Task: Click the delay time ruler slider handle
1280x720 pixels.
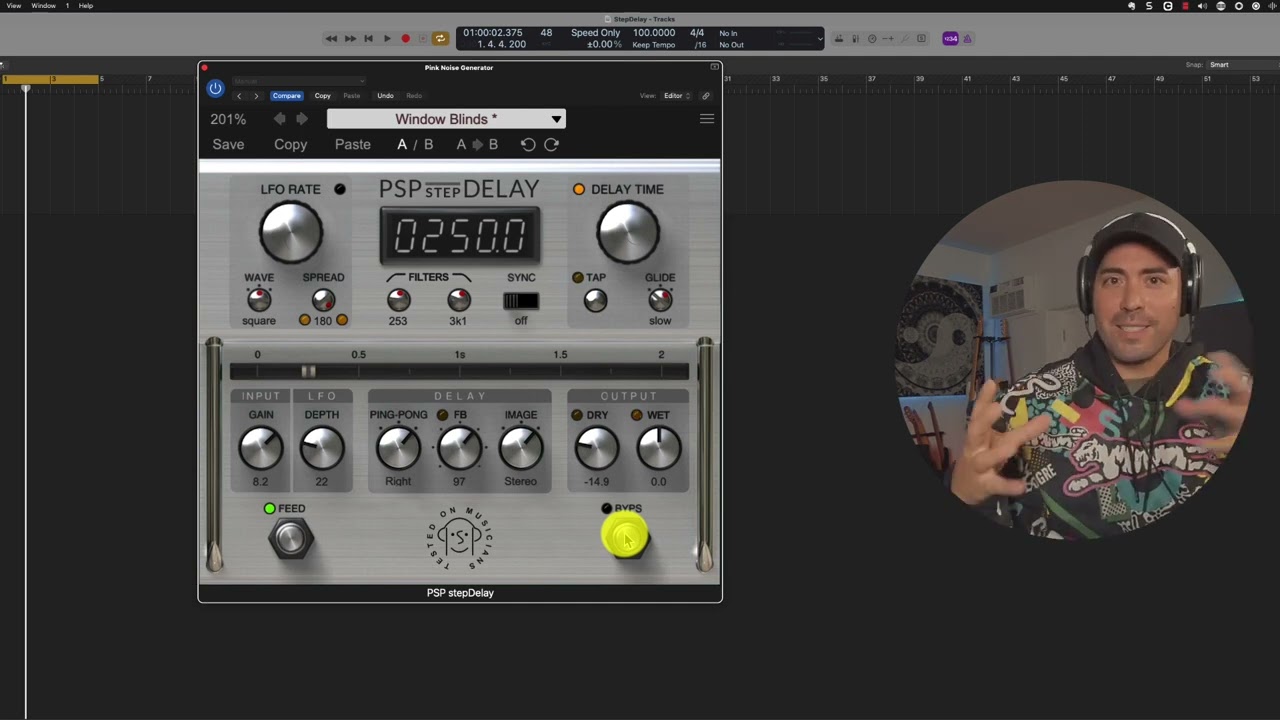Action: (308, 372)
